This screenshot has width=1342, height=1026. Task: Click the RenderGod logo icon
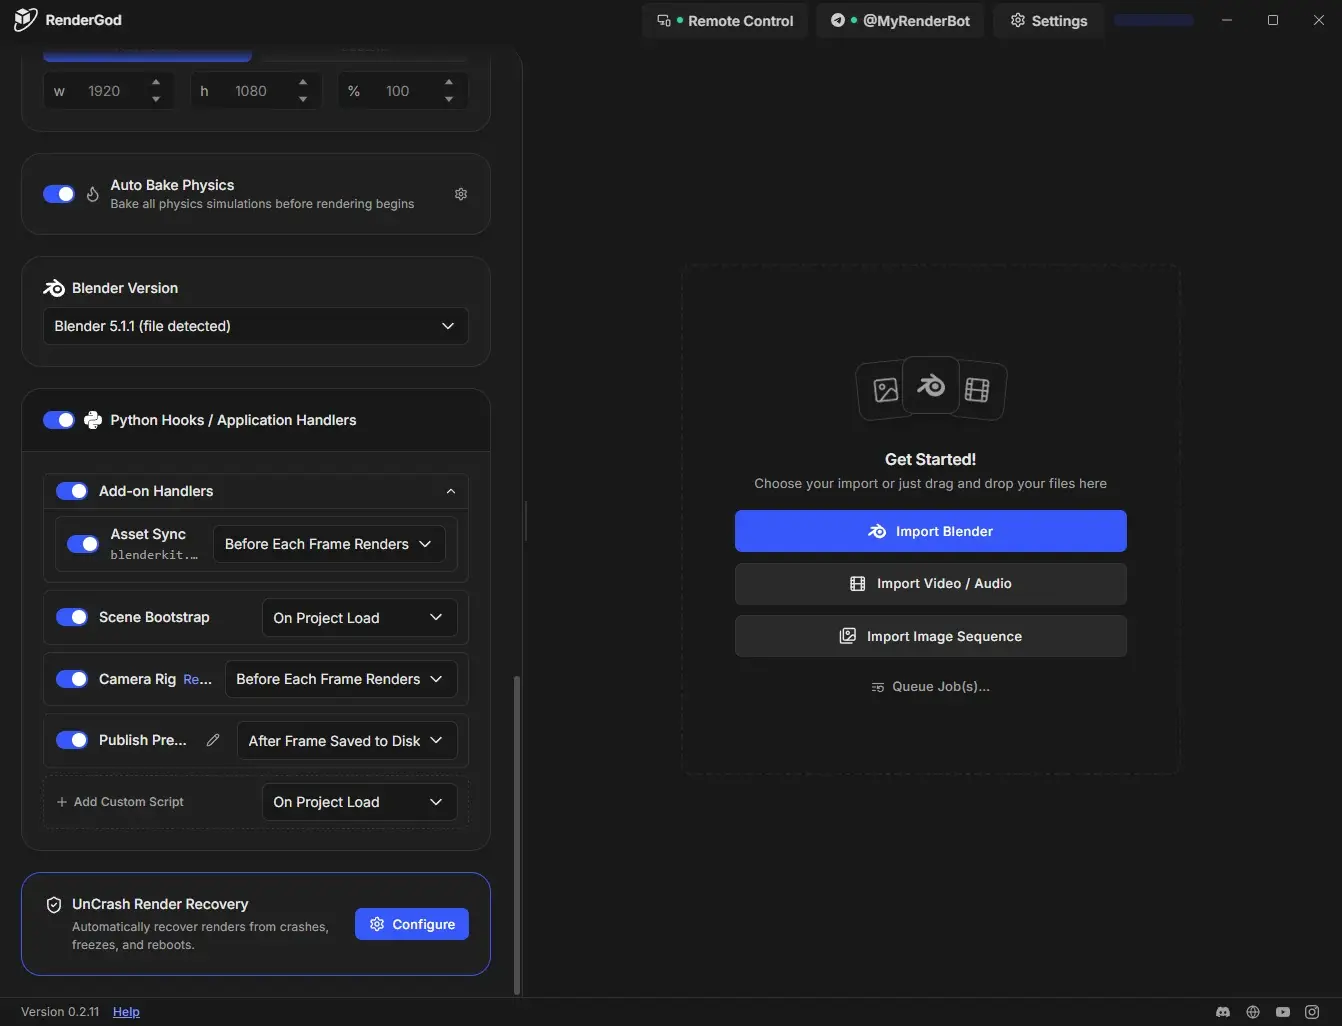coord(25,20)
